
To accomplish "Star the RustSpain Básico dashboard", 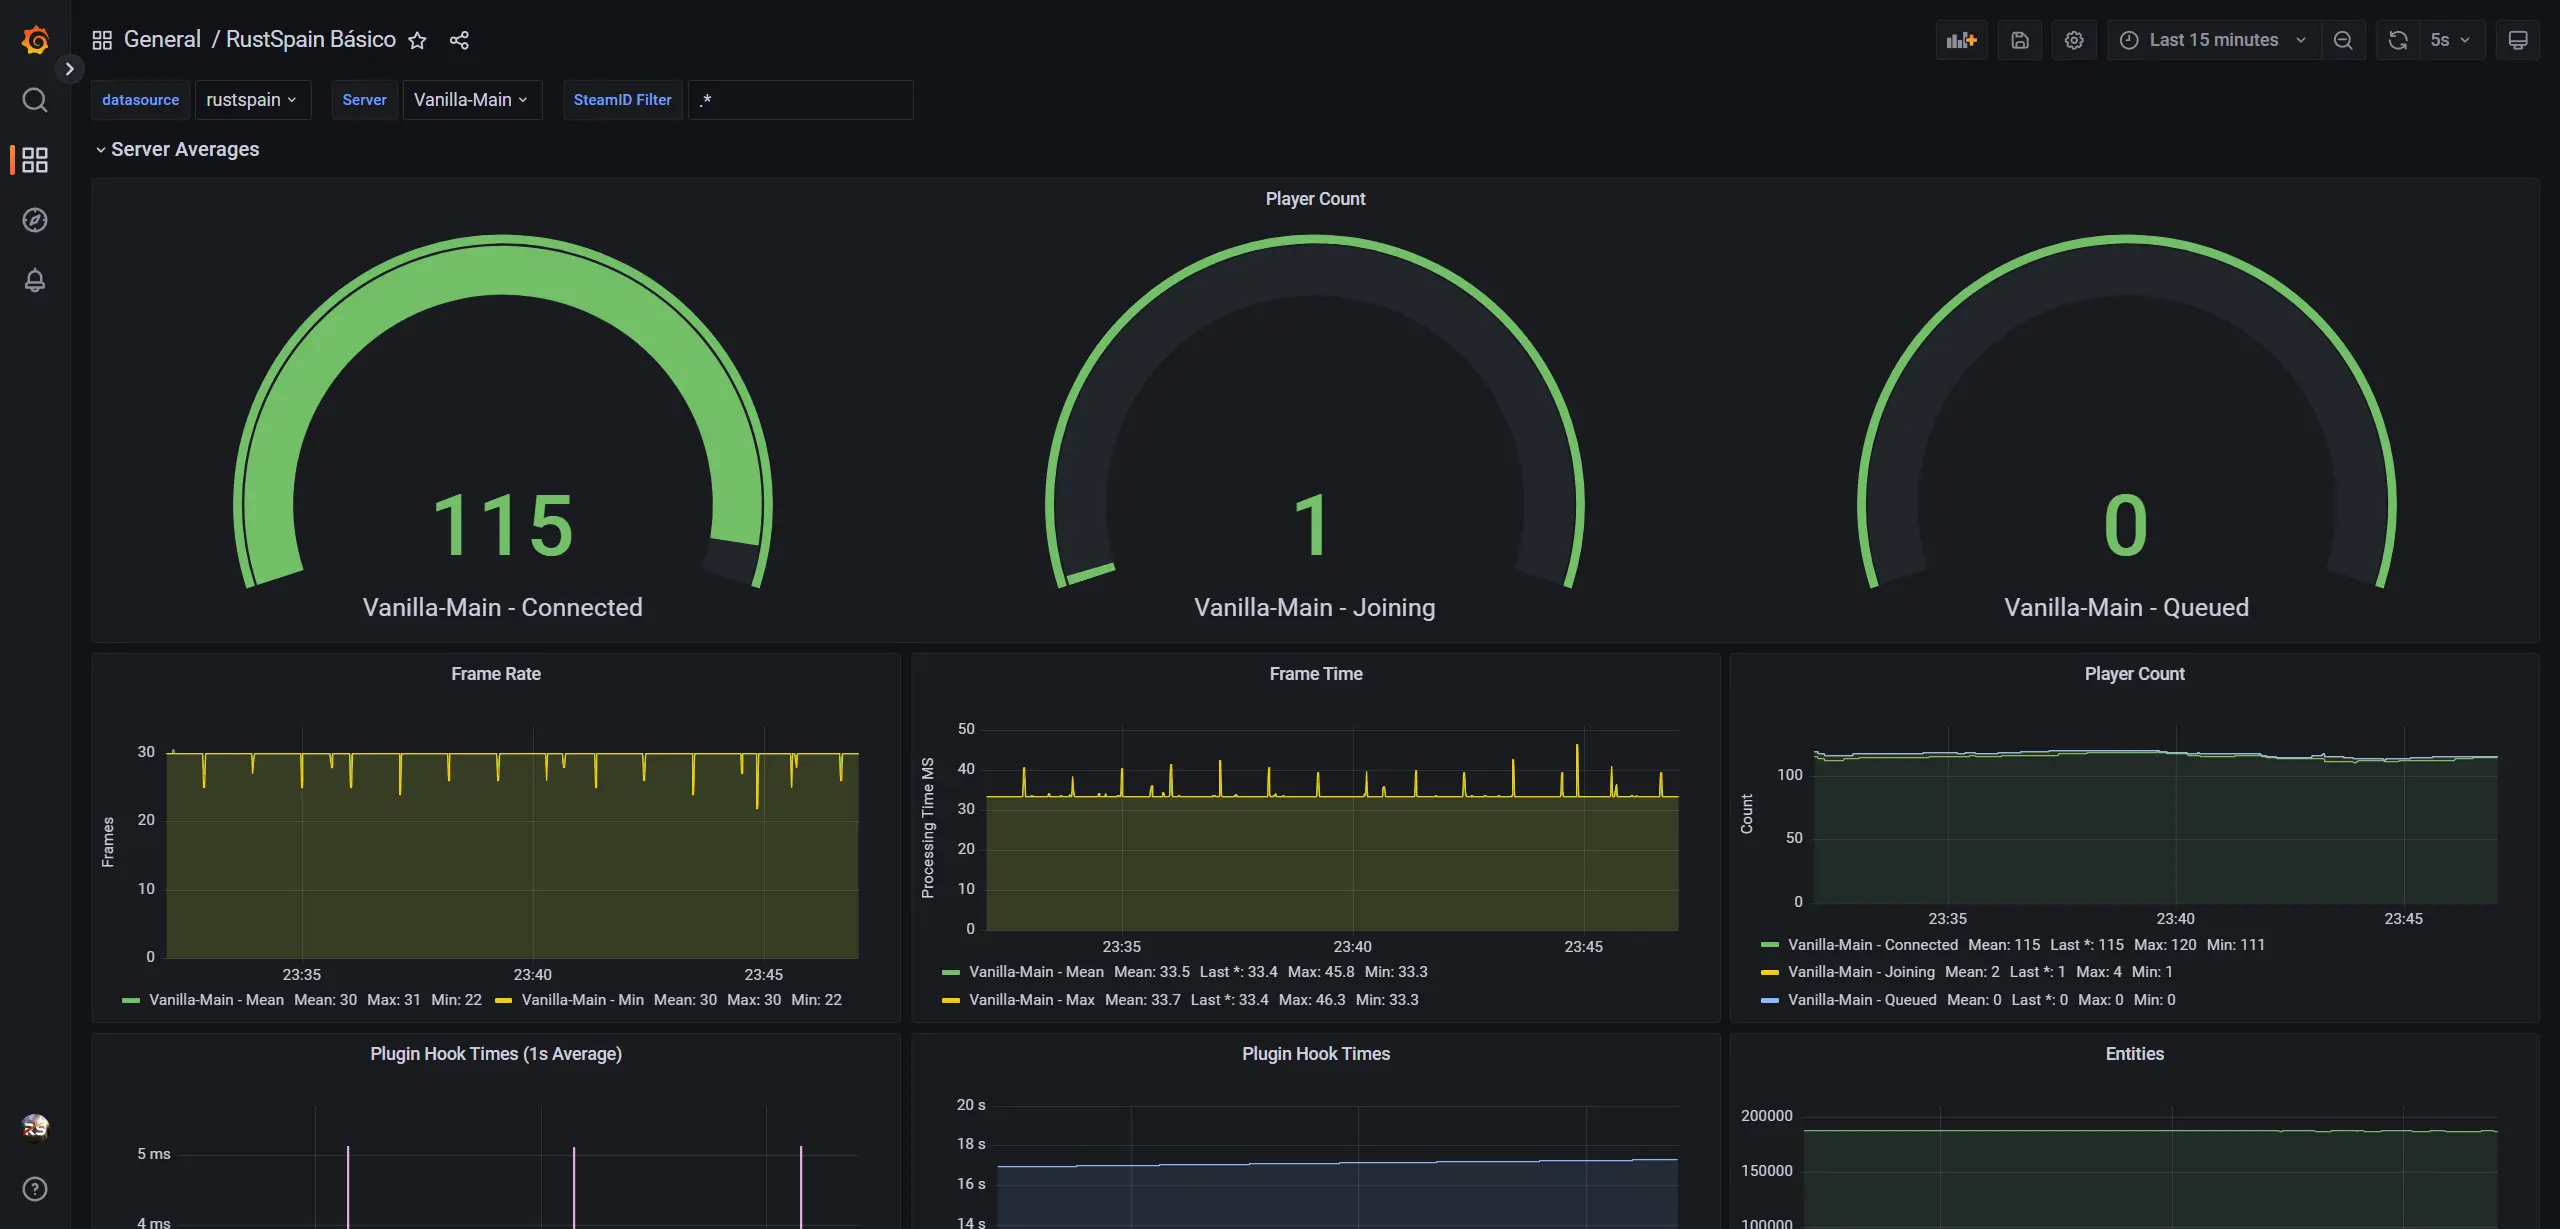I will pos(418,40).
